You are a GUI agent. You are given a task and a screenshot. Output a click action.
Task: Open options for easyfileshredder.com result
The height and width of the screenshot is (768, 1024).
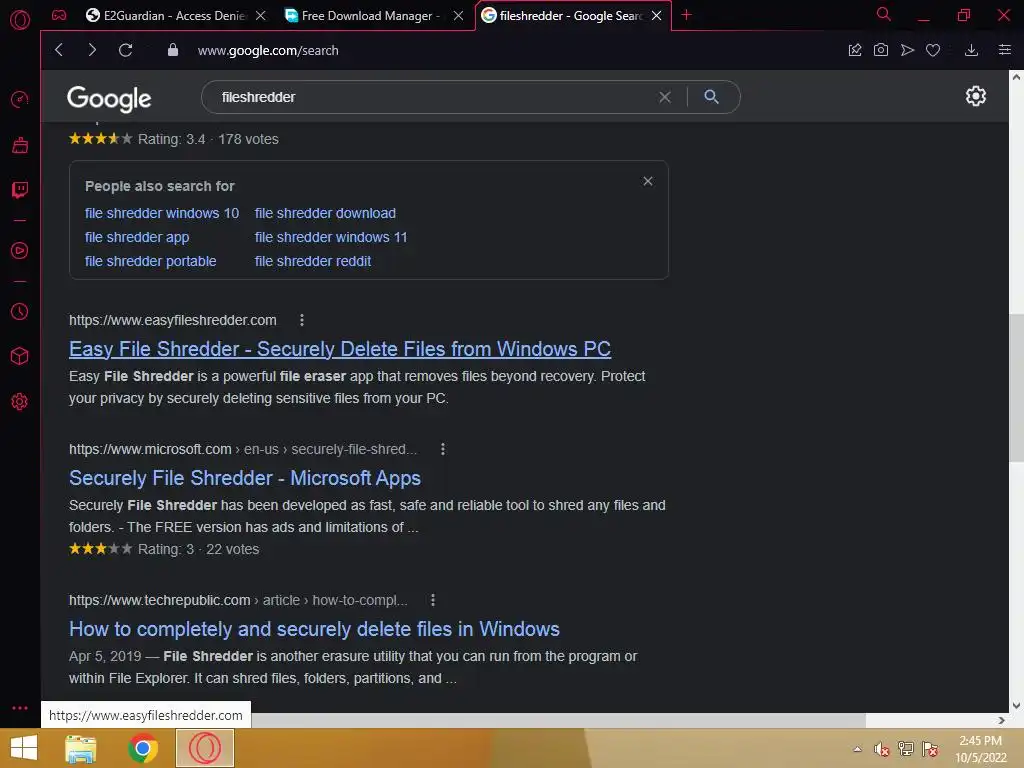[302, 320]
